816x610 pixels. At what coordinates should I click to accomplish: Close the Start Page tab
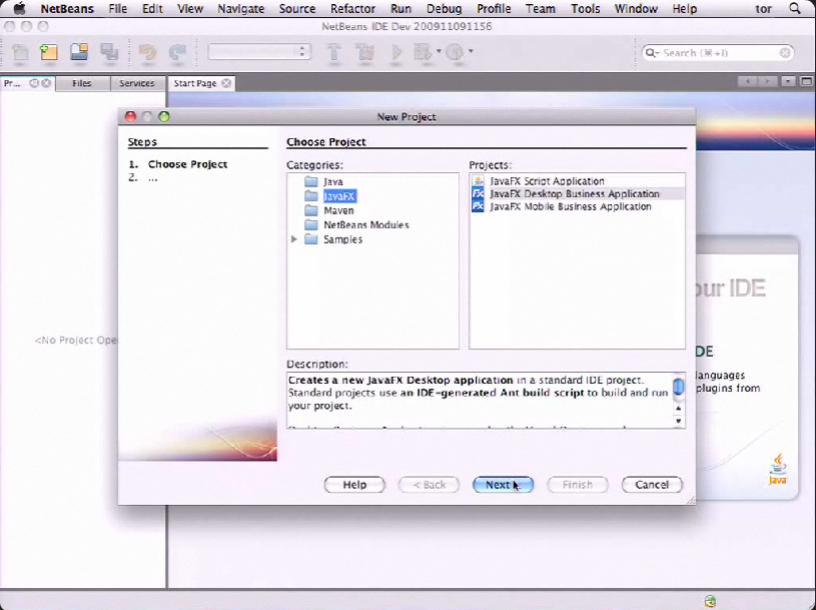(x=226, y=83)
